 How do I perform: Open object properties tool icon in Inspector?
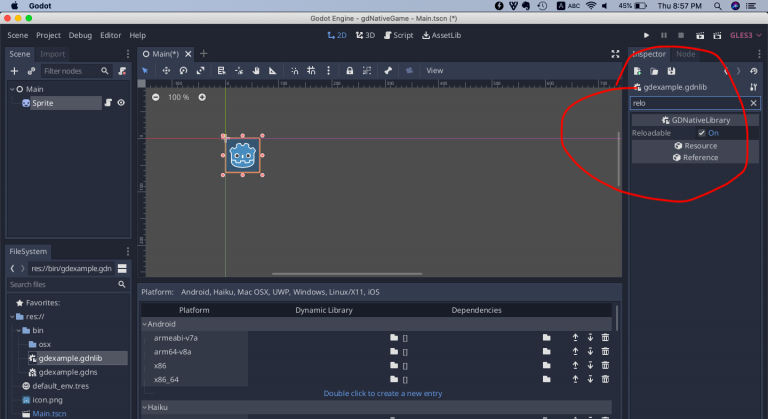click(754, 87)
